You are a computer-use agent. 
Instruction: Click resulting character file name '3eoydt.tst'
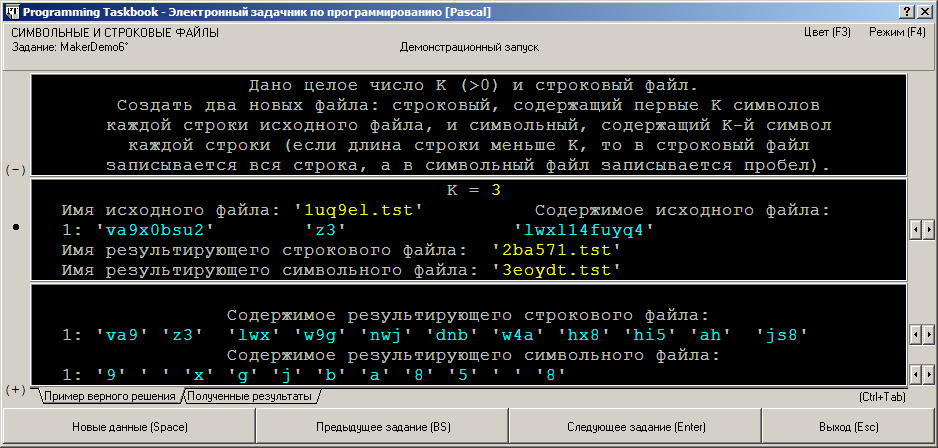coord(556,270)
